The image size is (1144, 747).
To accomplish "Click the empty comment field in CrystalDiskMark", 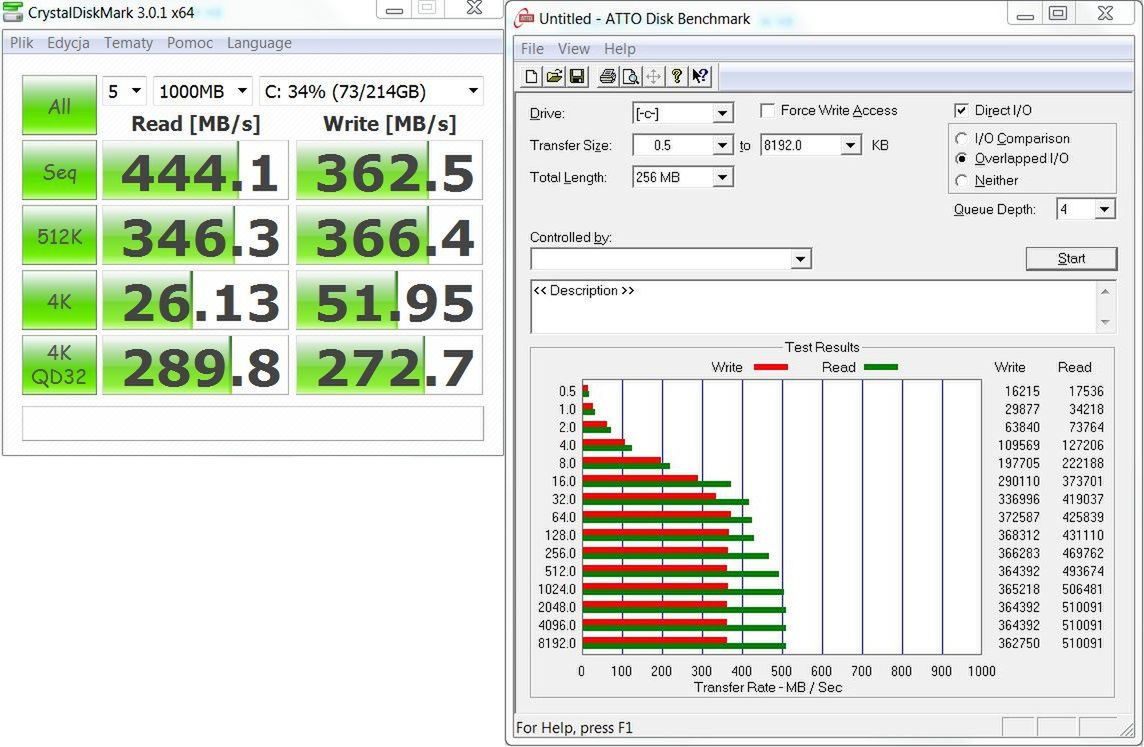I will tap(252, 423).
